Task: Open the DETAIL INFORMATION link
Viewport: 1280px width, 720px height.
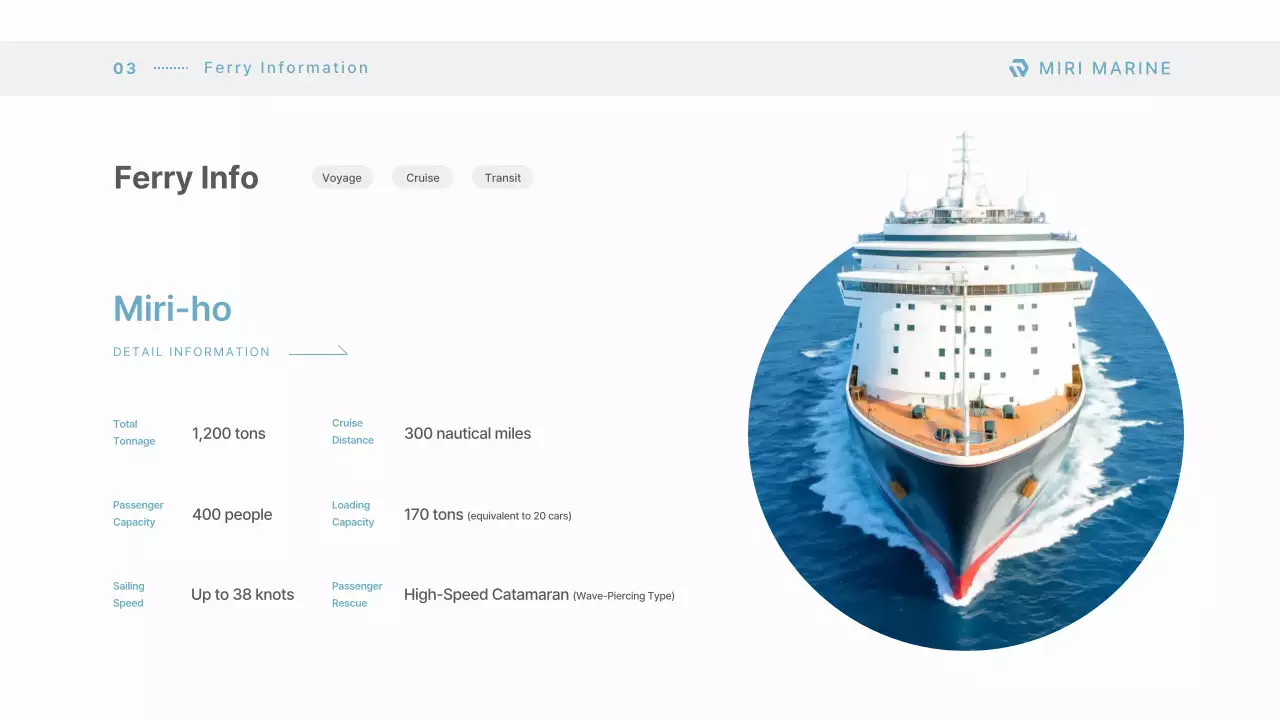Action: (x=191, y=351)
